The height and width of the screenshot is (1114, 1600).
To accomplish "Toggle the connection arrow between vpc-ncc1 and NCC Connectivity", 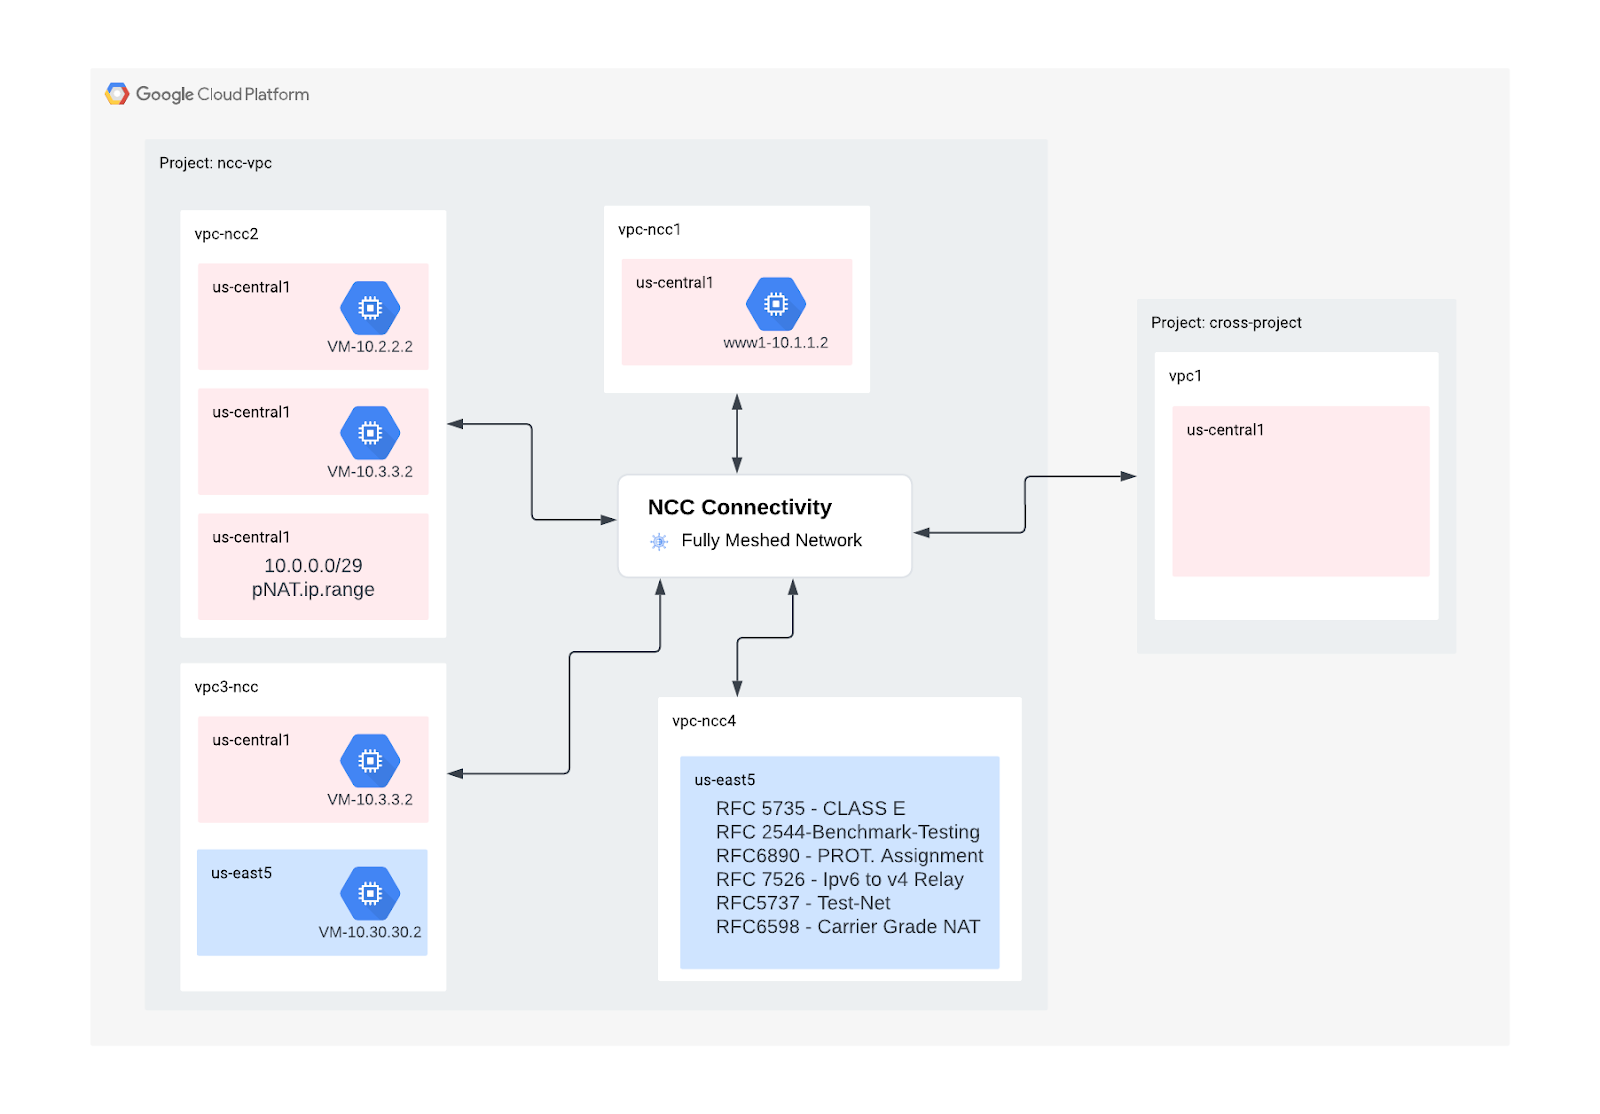I will pyautogui.click(x=737, y=432).
